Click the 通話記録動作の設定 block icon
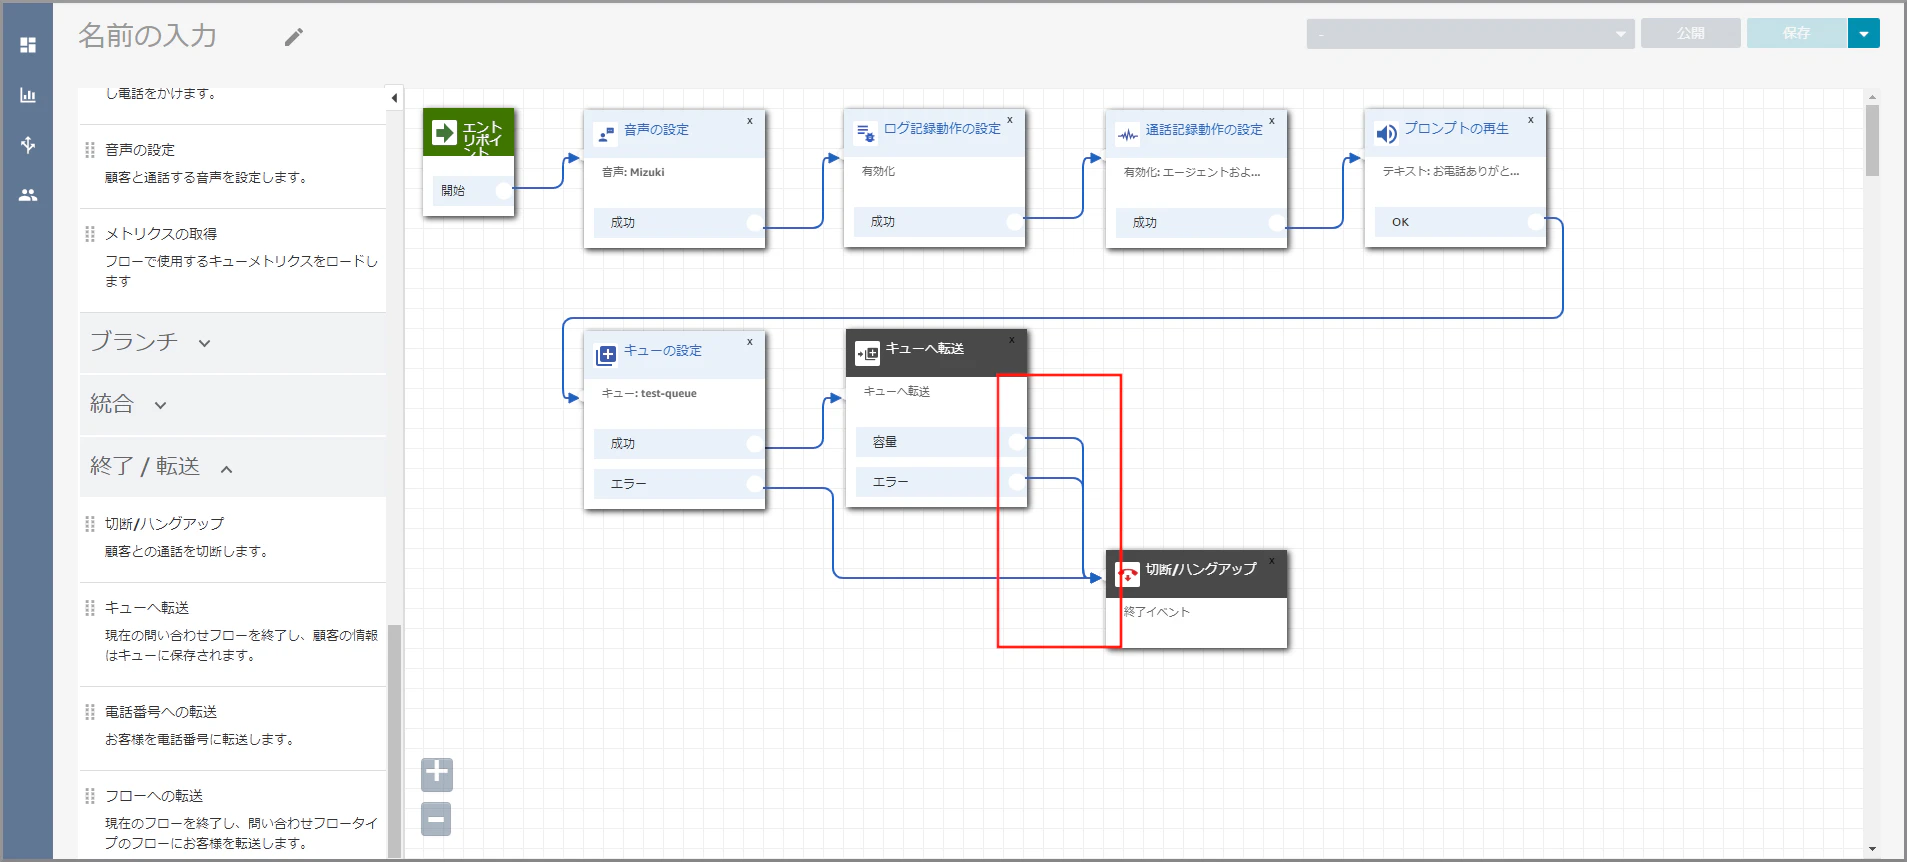This screenshot has width=1907, height=862. (1128, 134)
